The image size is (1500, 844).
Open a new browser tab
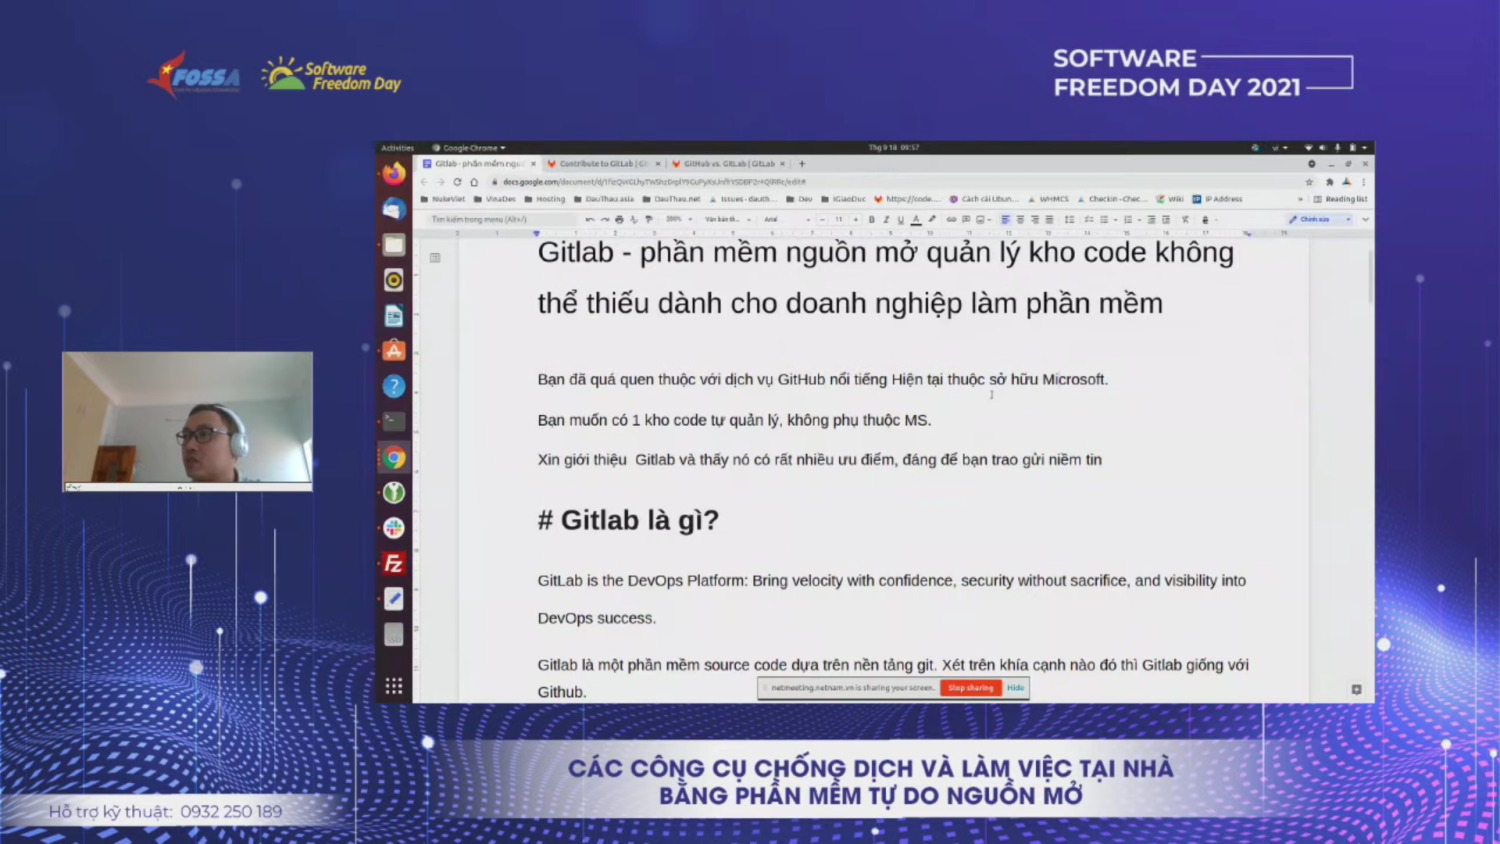pyautogui.click(x=802, y=164)
